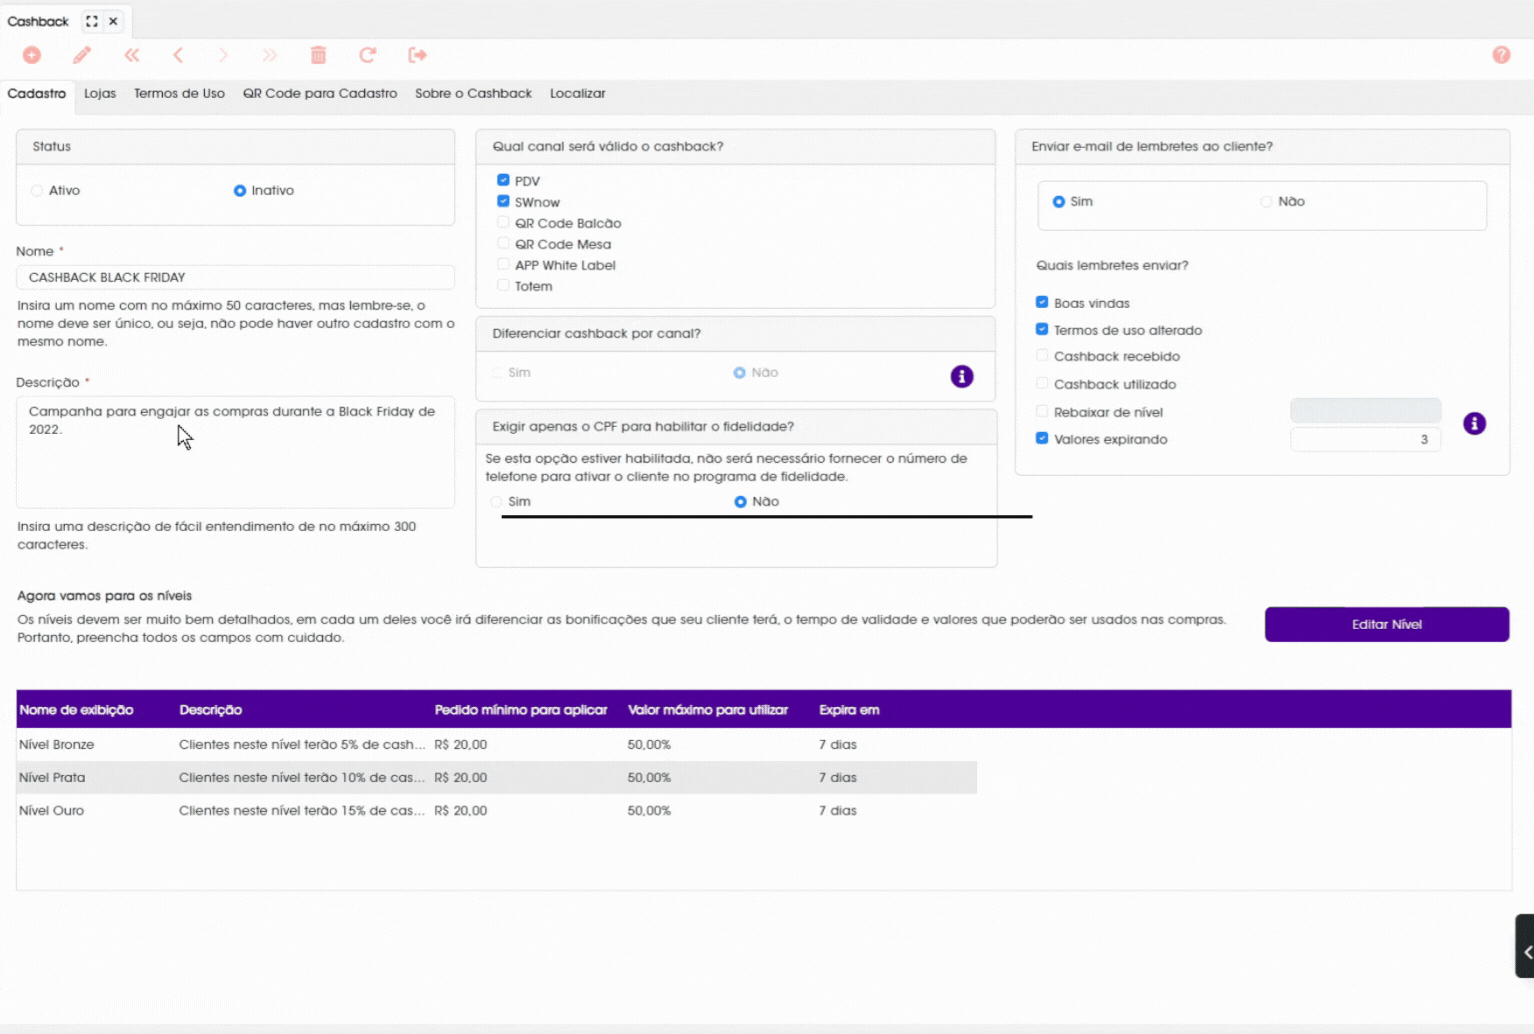Click the delete trash icon

point(318,55)
